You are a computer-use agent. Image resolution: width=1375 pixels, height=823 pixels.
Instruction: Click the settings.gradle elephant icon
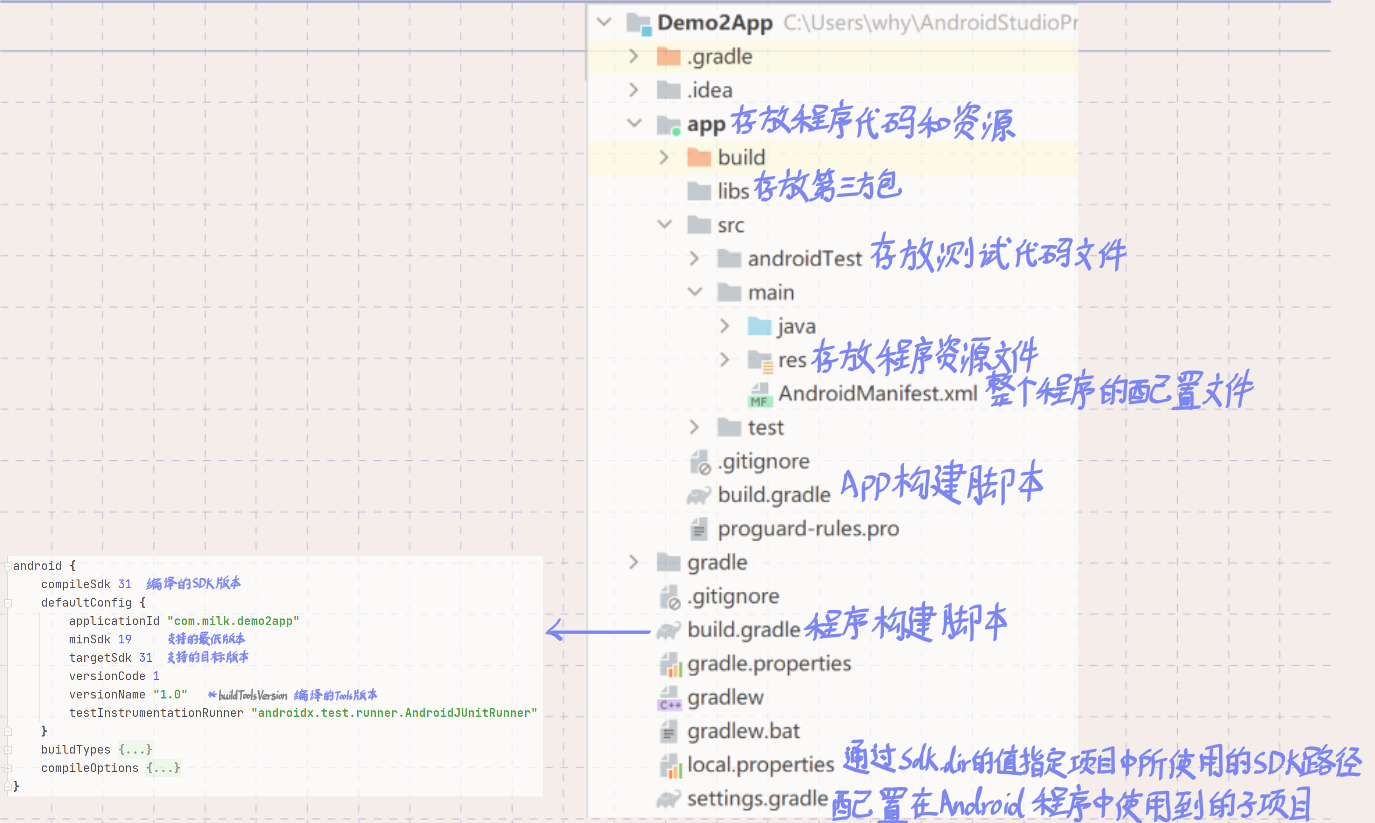pos(668,800)
